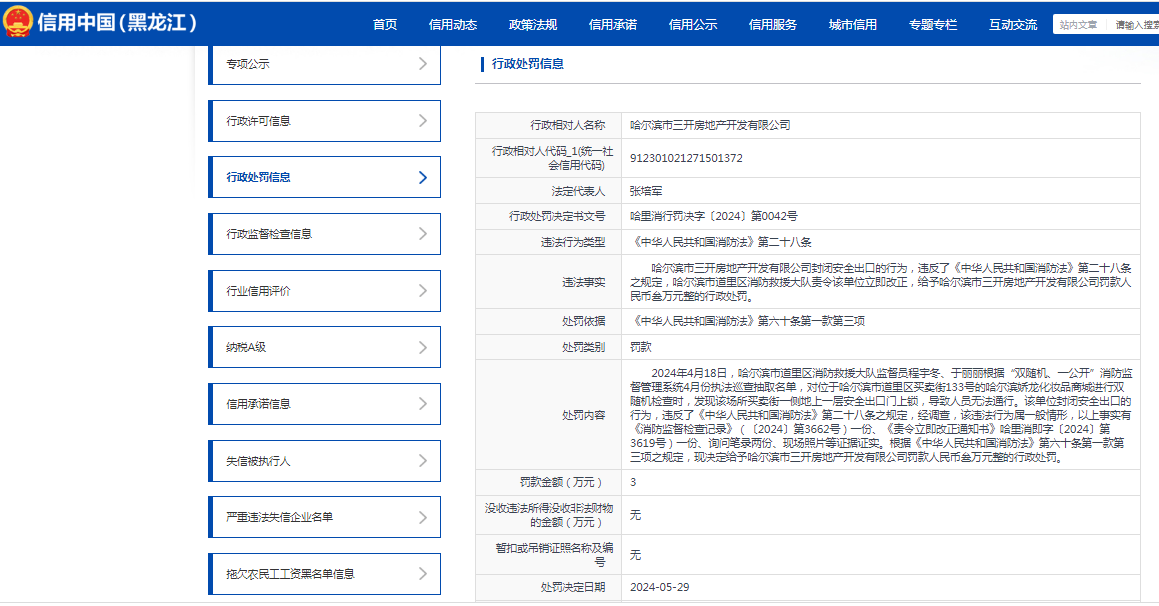The width and height of the screenshot is (1159, 606).
Task: Open the 首页 home menu item
Action: tap(385, 25)
